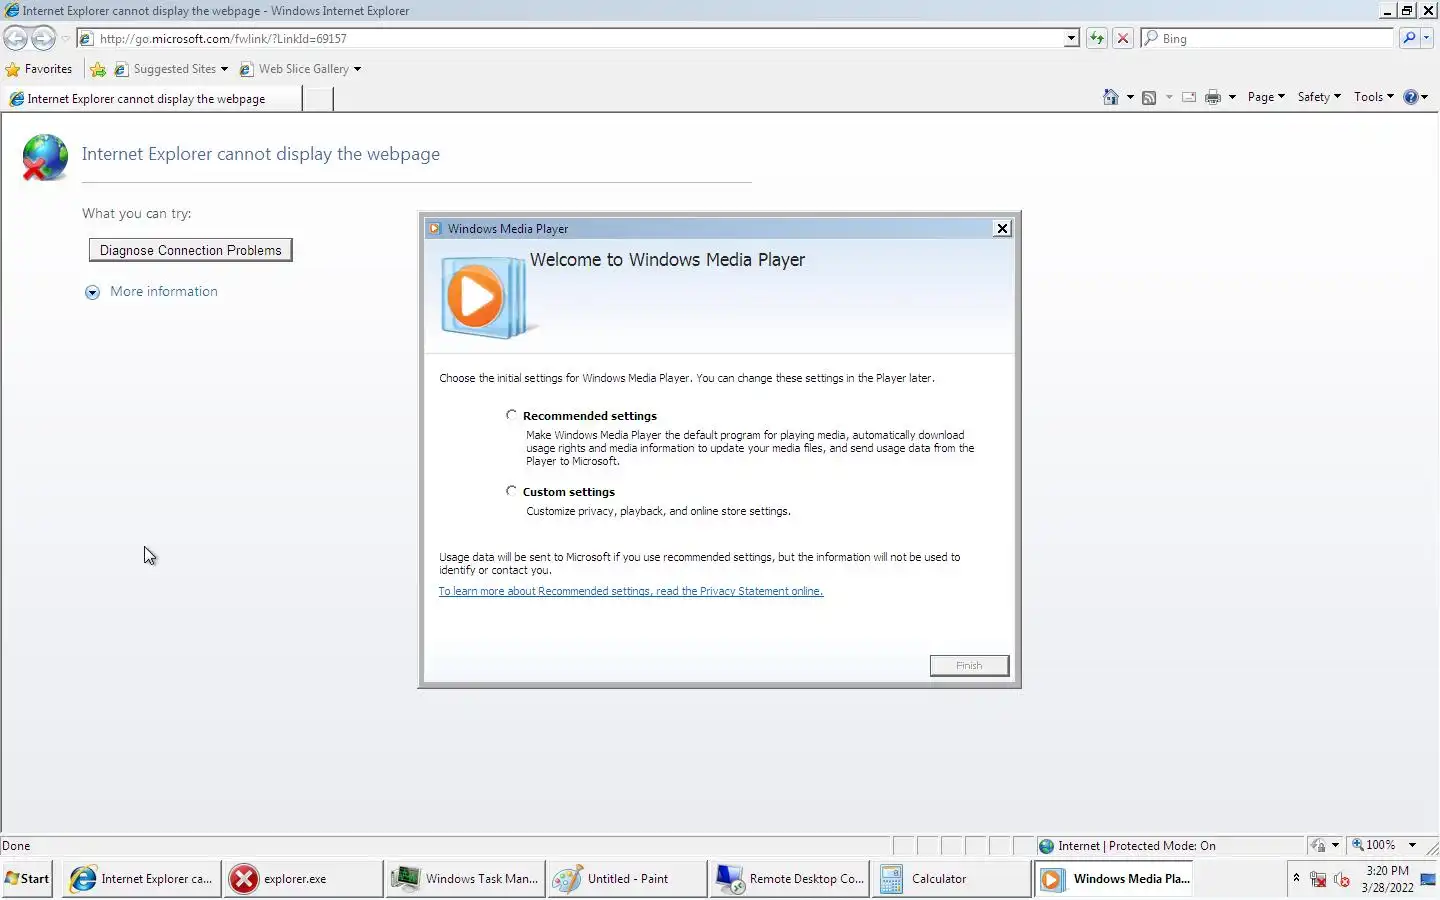Image resolution: width=1440 pixels, height=900 pixels.
Task: Click the Start button
Action: (28, 879)
